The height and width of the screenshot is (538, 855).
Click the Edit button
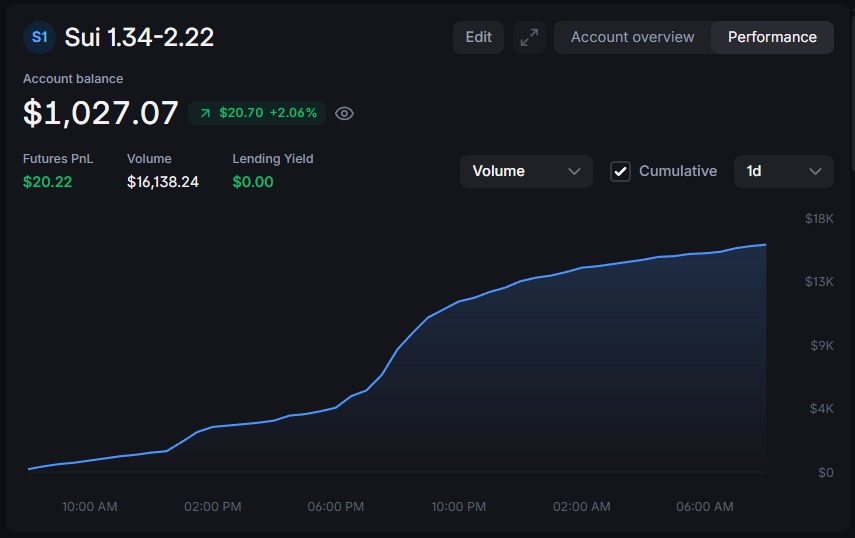tap(478, 37)
